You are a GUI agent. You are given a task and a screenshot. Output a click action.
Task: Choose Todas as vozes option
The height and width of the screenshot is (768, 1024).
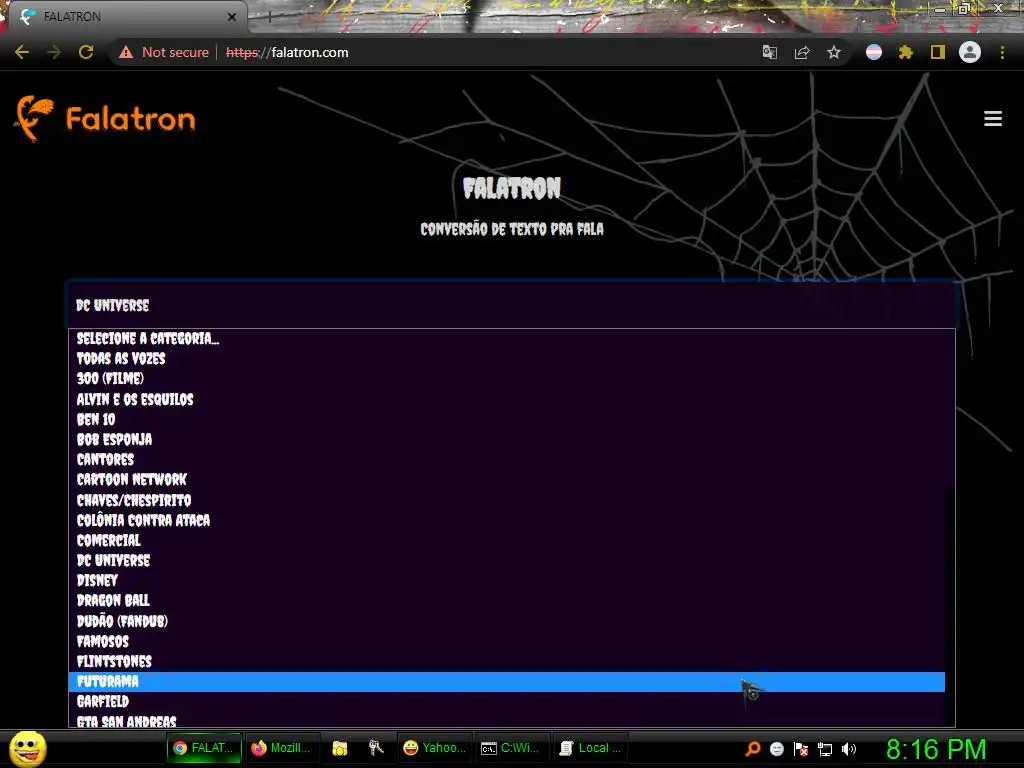(x=507, y=359)
